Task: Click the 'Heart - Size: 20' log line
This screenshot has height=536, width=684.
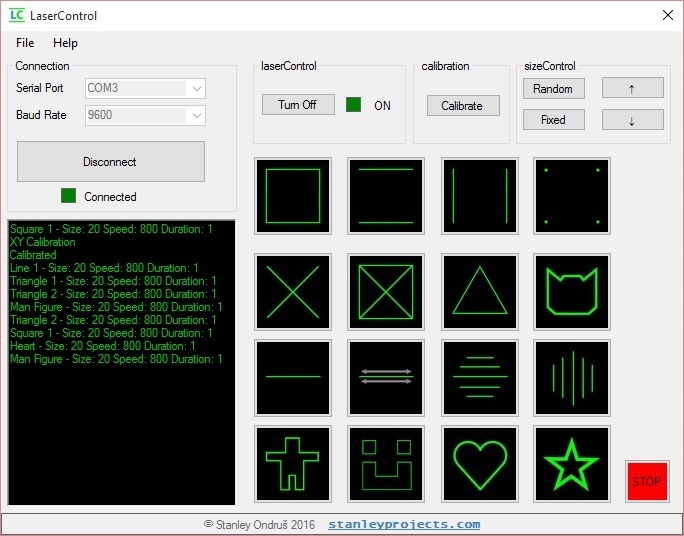Action: [x=103, y=346]
